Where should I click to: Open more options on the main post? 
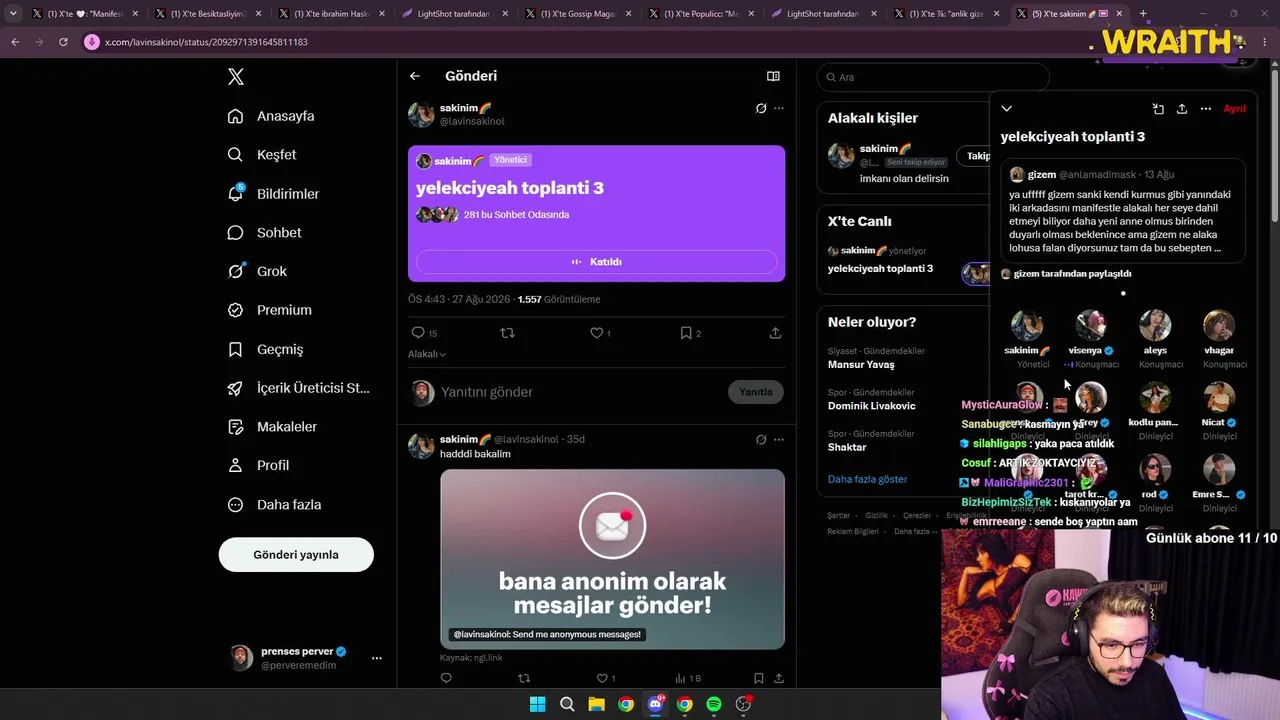[779, 108]
